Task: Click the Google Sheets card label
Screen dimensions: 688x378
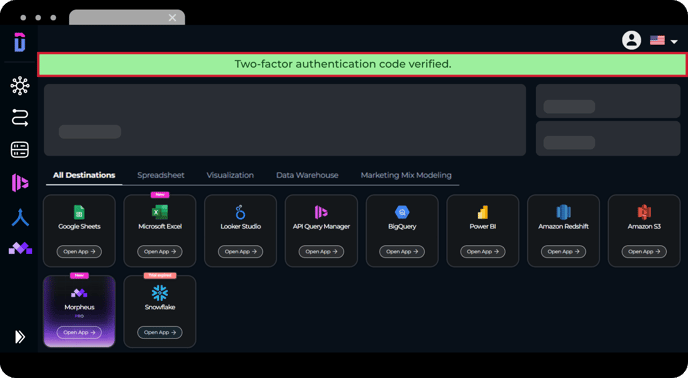Action: [x=79, y=227]
